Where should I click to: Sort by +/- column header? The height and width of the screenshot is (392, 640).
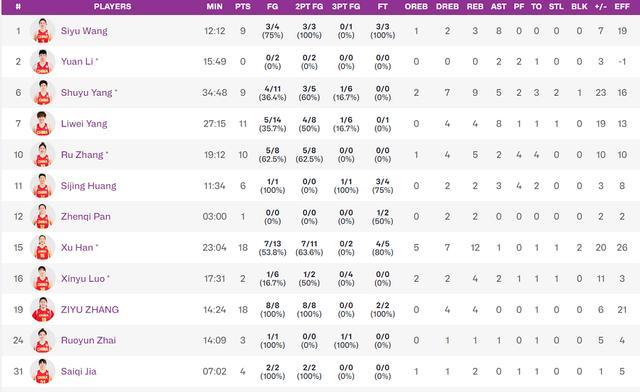(600, 7)
